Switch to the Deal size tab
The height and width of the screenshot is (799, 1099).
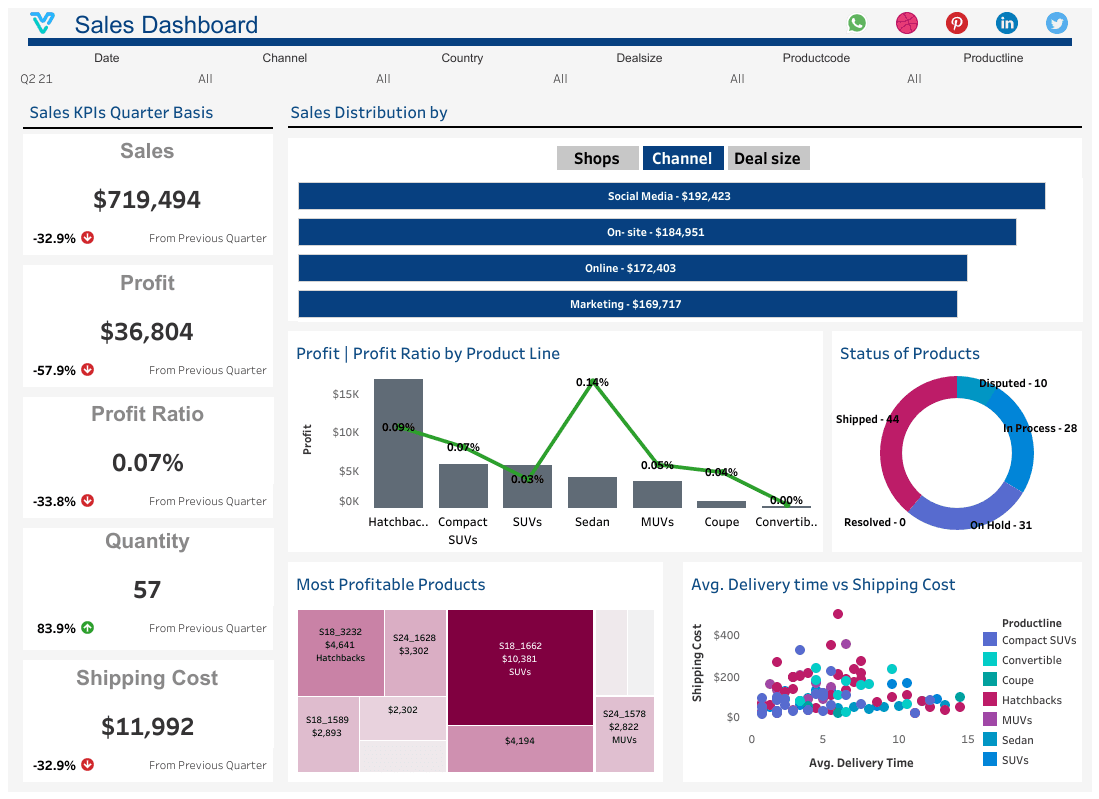[768, 157]
